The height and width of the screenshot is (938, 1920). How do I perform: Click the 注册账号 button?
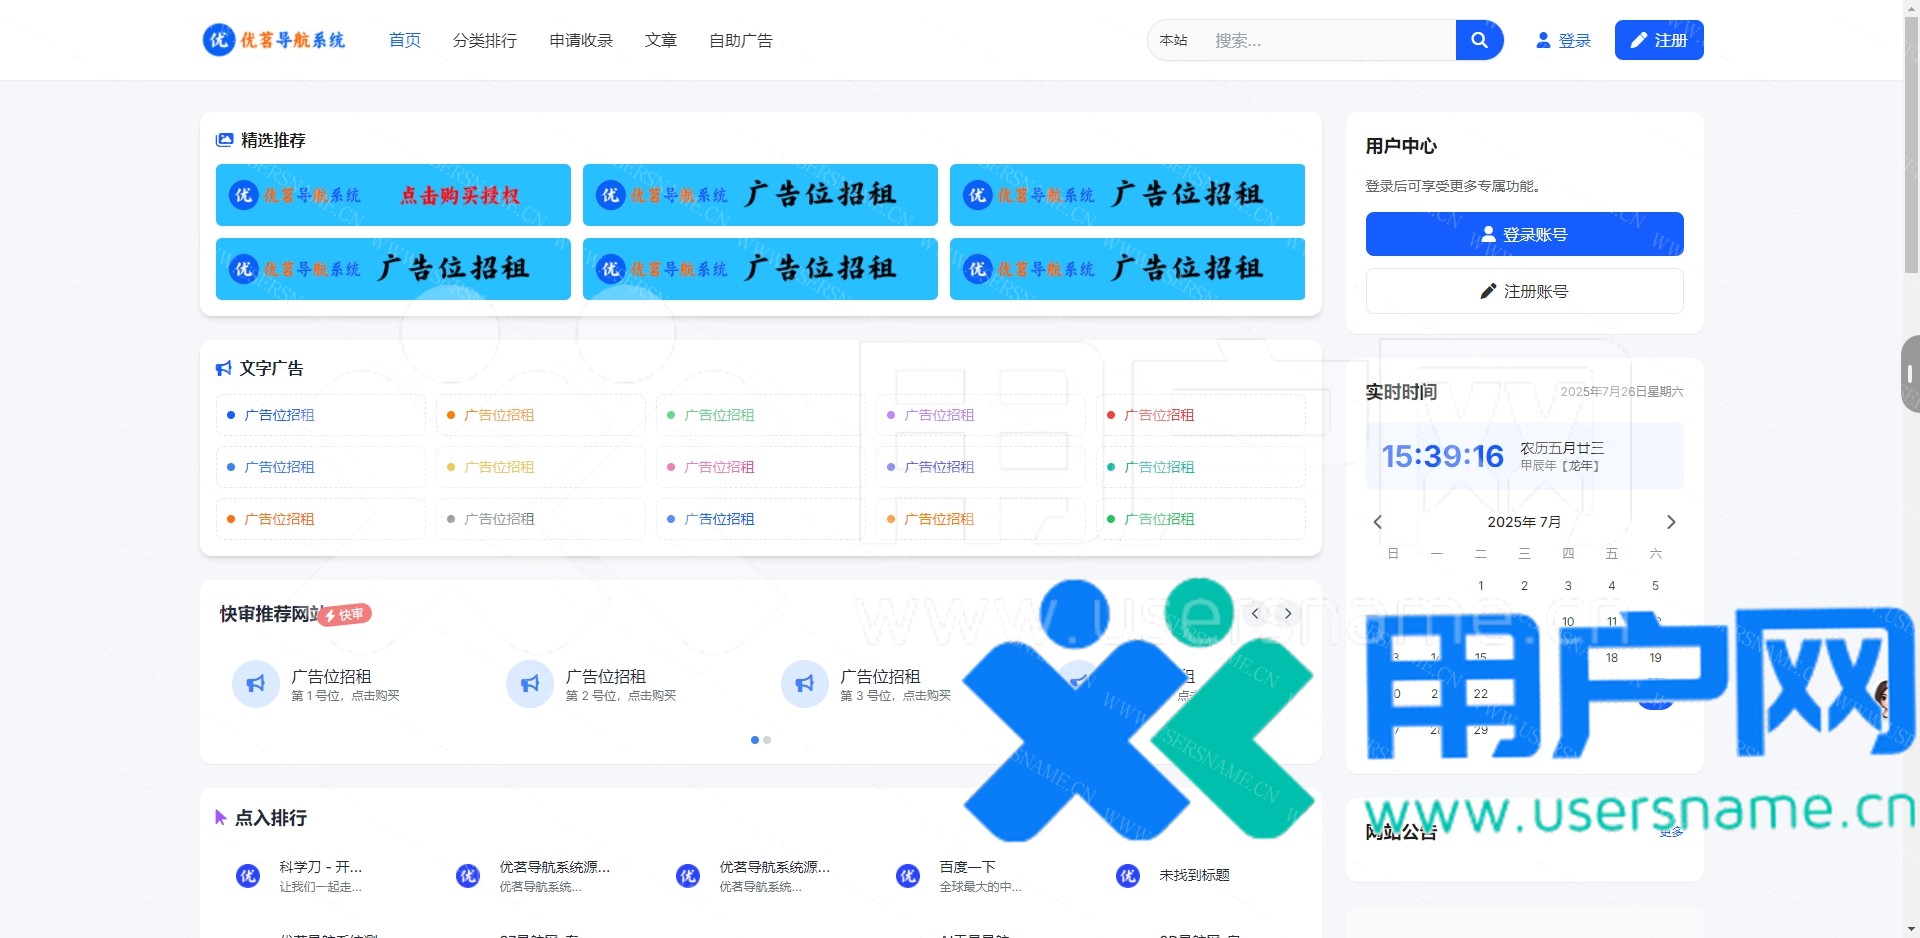[x=1524, y=291]
